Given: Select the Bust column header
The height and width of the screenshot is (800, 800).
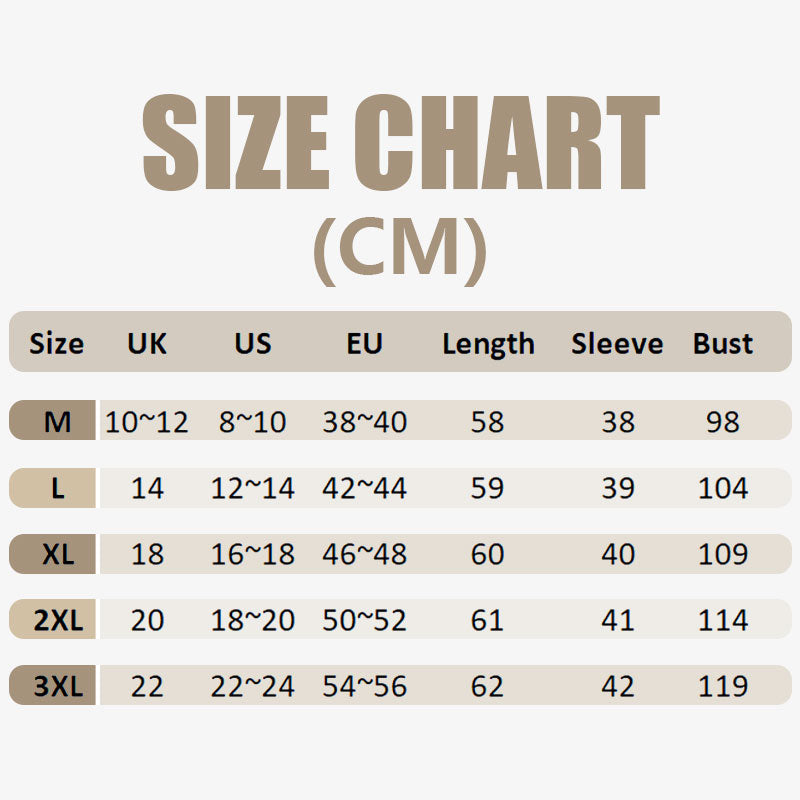Looking at the screenshot, I should click(722, 344).
